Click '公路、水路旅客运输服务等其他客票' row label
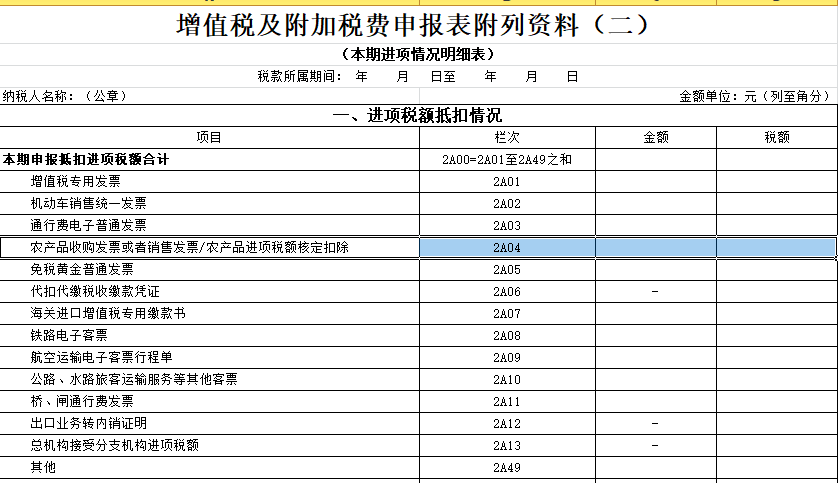 134,379
